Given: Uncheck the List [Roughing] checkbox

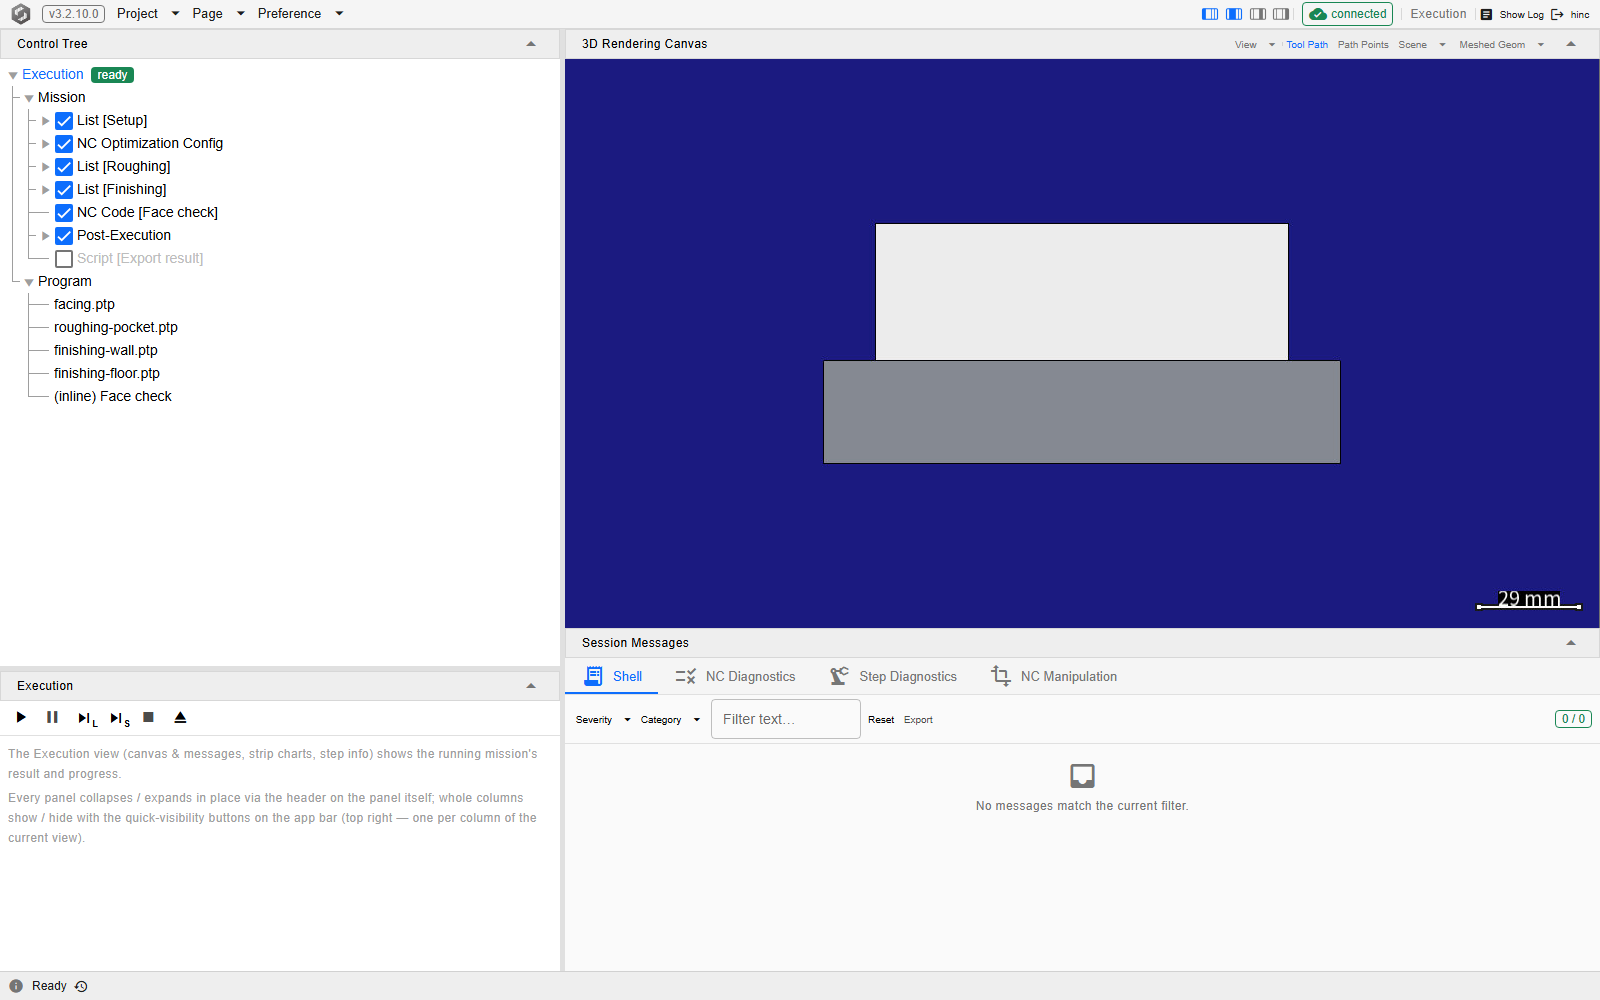Looking at the screenshot, I should pos(64,167).
